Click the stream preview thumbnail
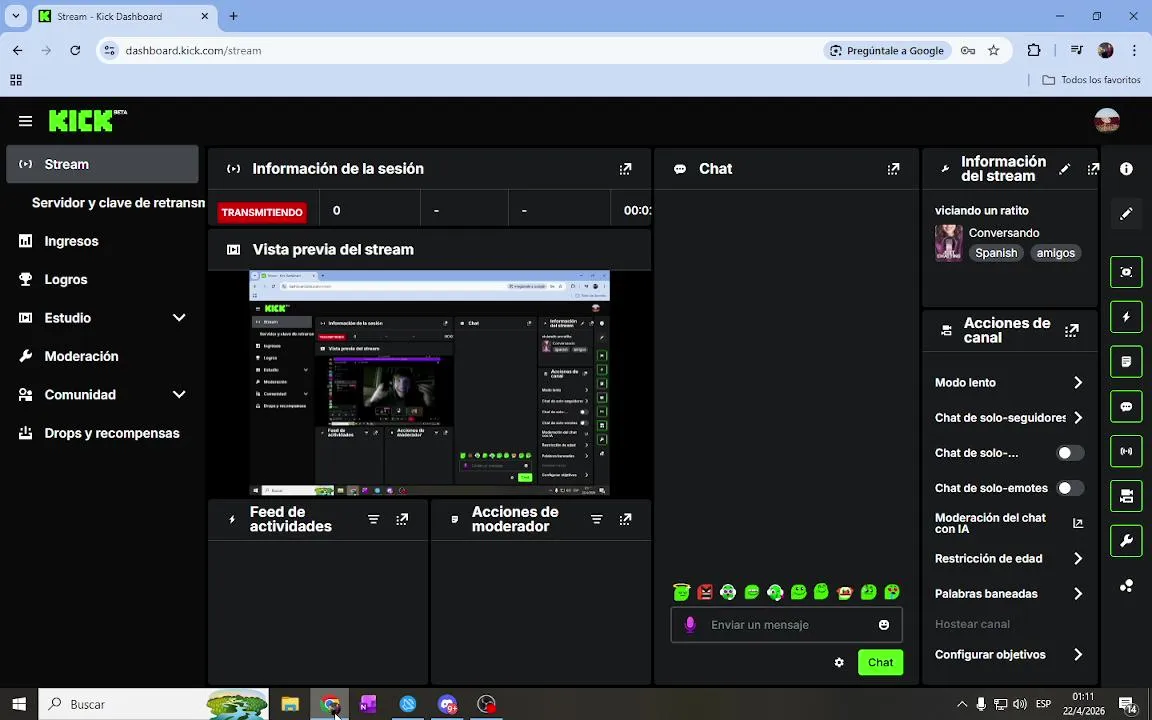The height and width of the screenshot is (720, 1152). tap(429, 383)
